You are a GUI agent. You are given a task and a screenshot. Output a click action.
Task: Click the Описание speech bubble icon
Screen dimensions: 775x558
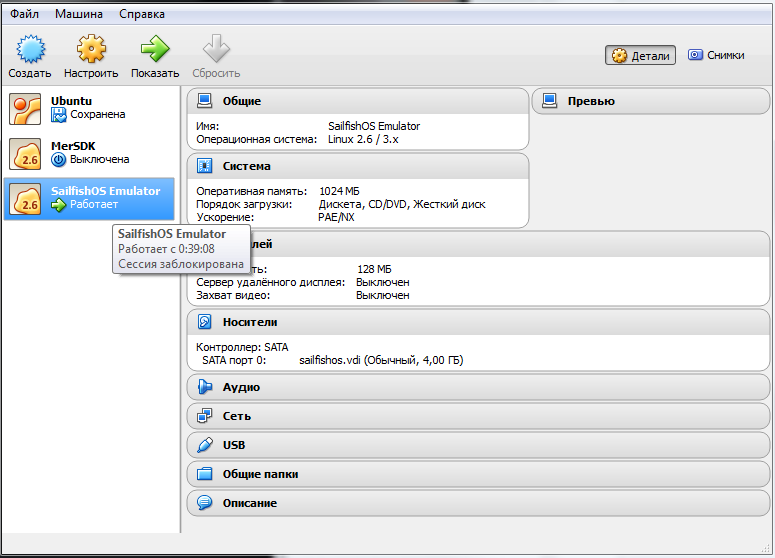[205, 503]
